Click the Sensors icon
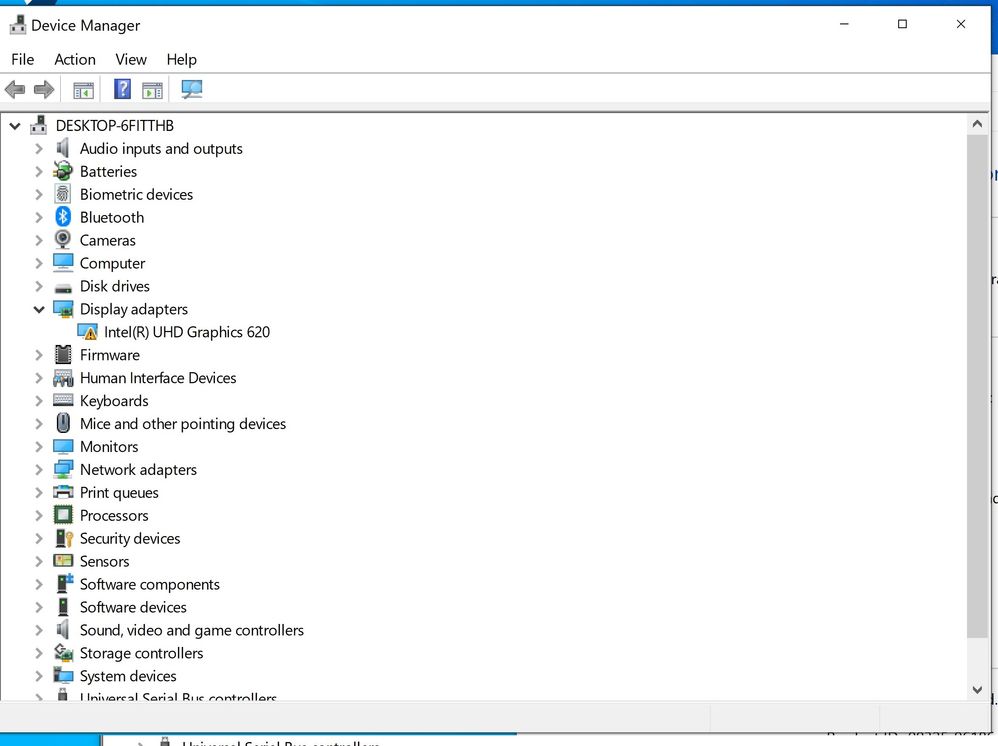The image size is (998, 746). (x=63, y=561)
